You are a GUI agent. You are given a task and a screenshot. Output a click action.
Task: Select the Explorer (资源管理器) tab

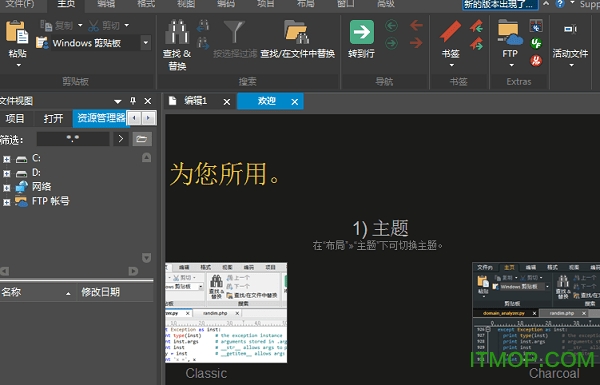click(101, 118)
